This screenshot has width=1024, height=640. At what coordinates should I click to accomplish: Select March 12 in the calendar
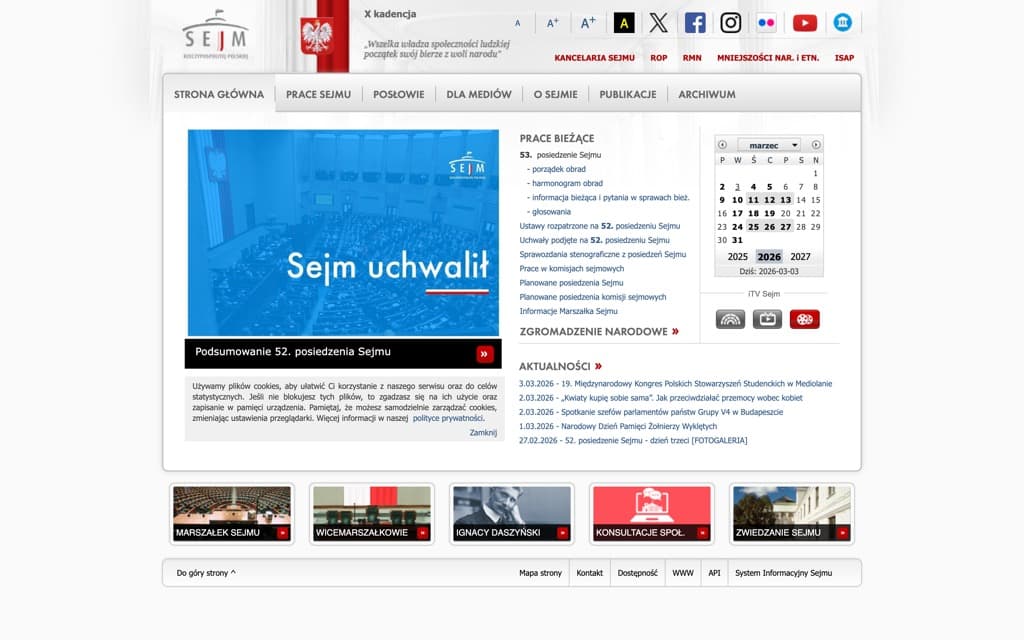point(771,200)
